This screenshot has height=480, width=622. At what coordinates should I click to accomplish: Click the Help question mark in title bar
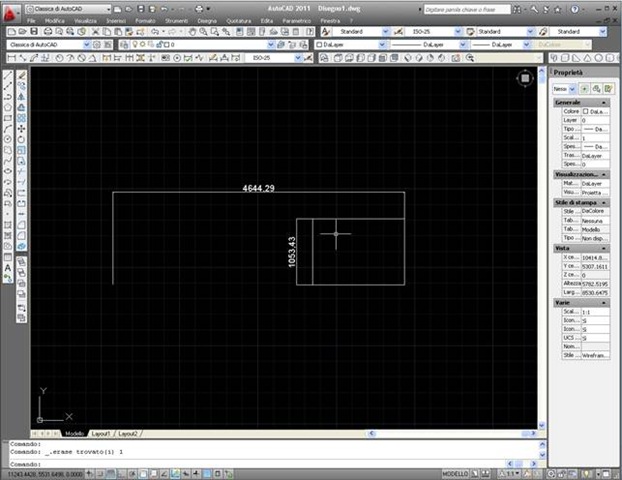pyautogui.click(x=574, y=9)
